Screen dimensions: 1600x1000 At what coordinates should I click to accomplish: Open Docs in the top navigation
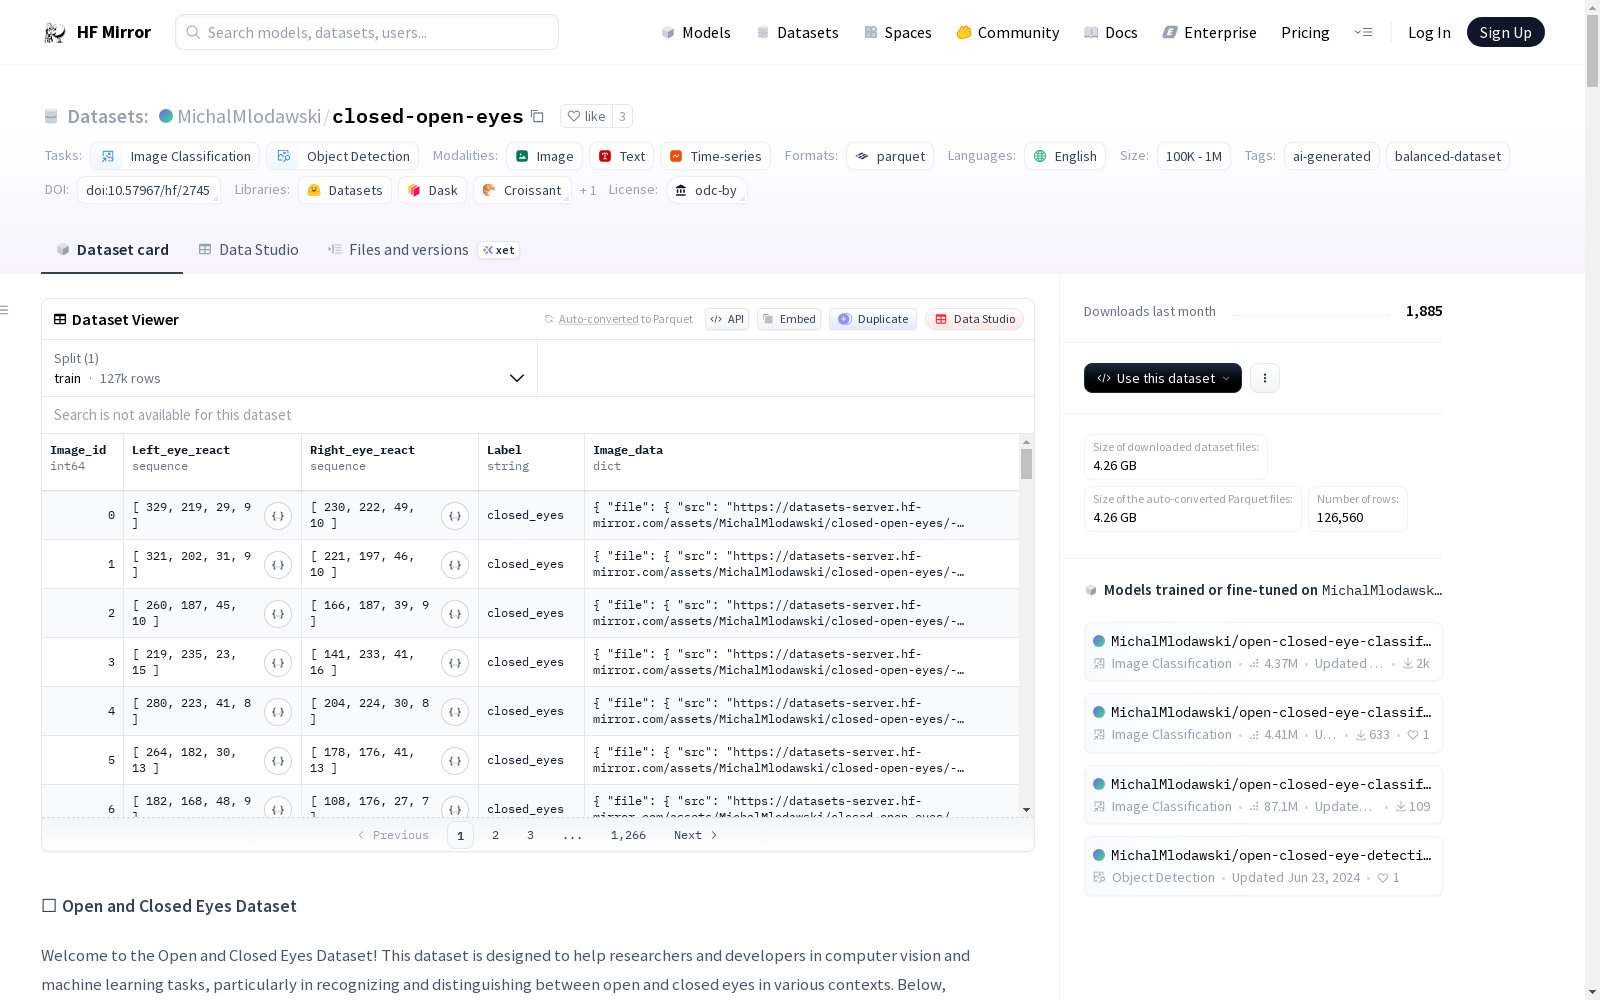coord(1111,33)
